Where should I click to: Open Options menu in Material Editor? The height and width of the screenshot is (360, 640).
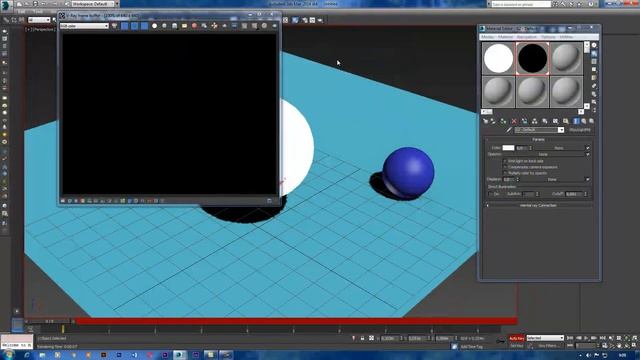(x=548, y=37)
